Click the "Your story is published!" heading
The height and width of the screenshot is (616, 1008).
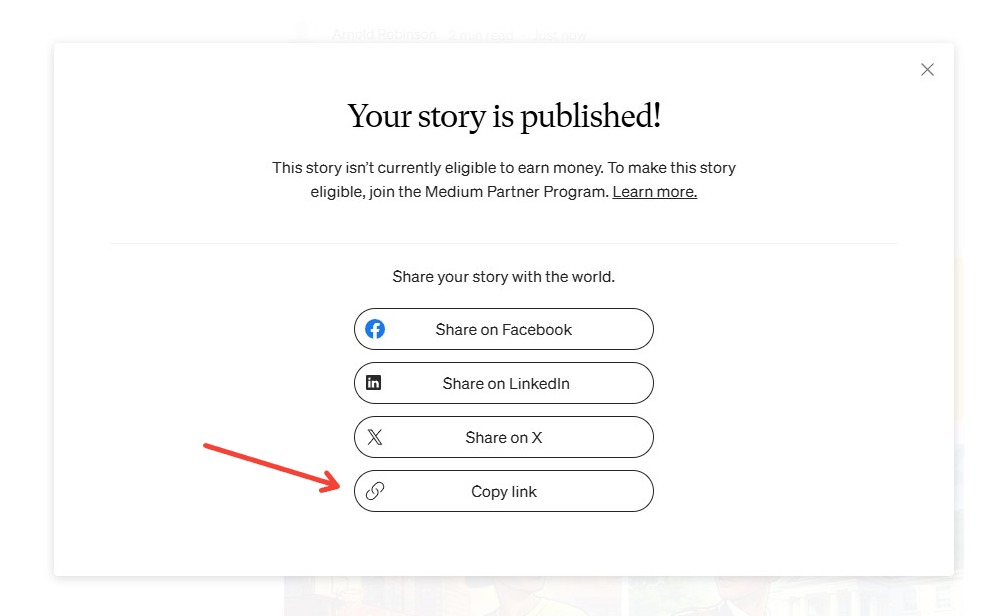pyautogui.click(x=504, y=116)
